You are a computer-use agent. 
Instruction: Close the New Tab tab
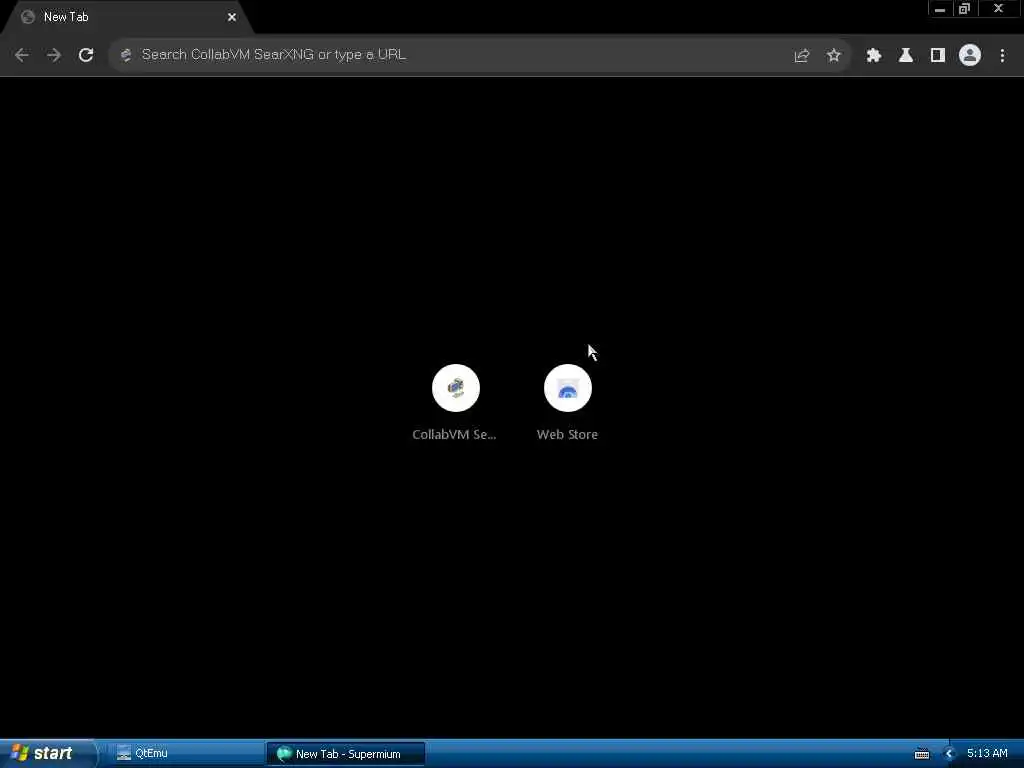click(x=232, y=18)
